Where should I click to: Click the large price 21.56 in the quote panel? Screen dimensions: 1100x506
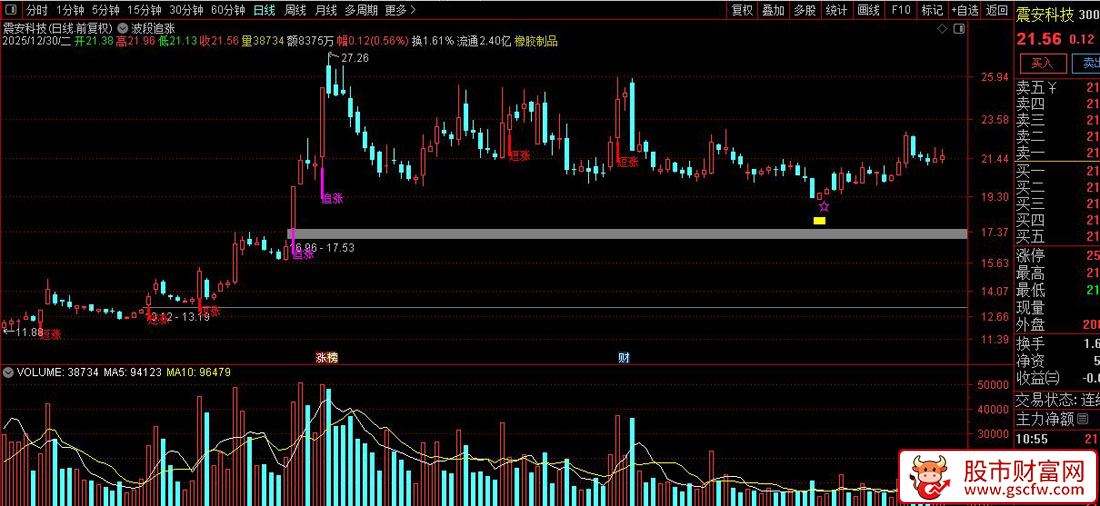(1038, 41)
